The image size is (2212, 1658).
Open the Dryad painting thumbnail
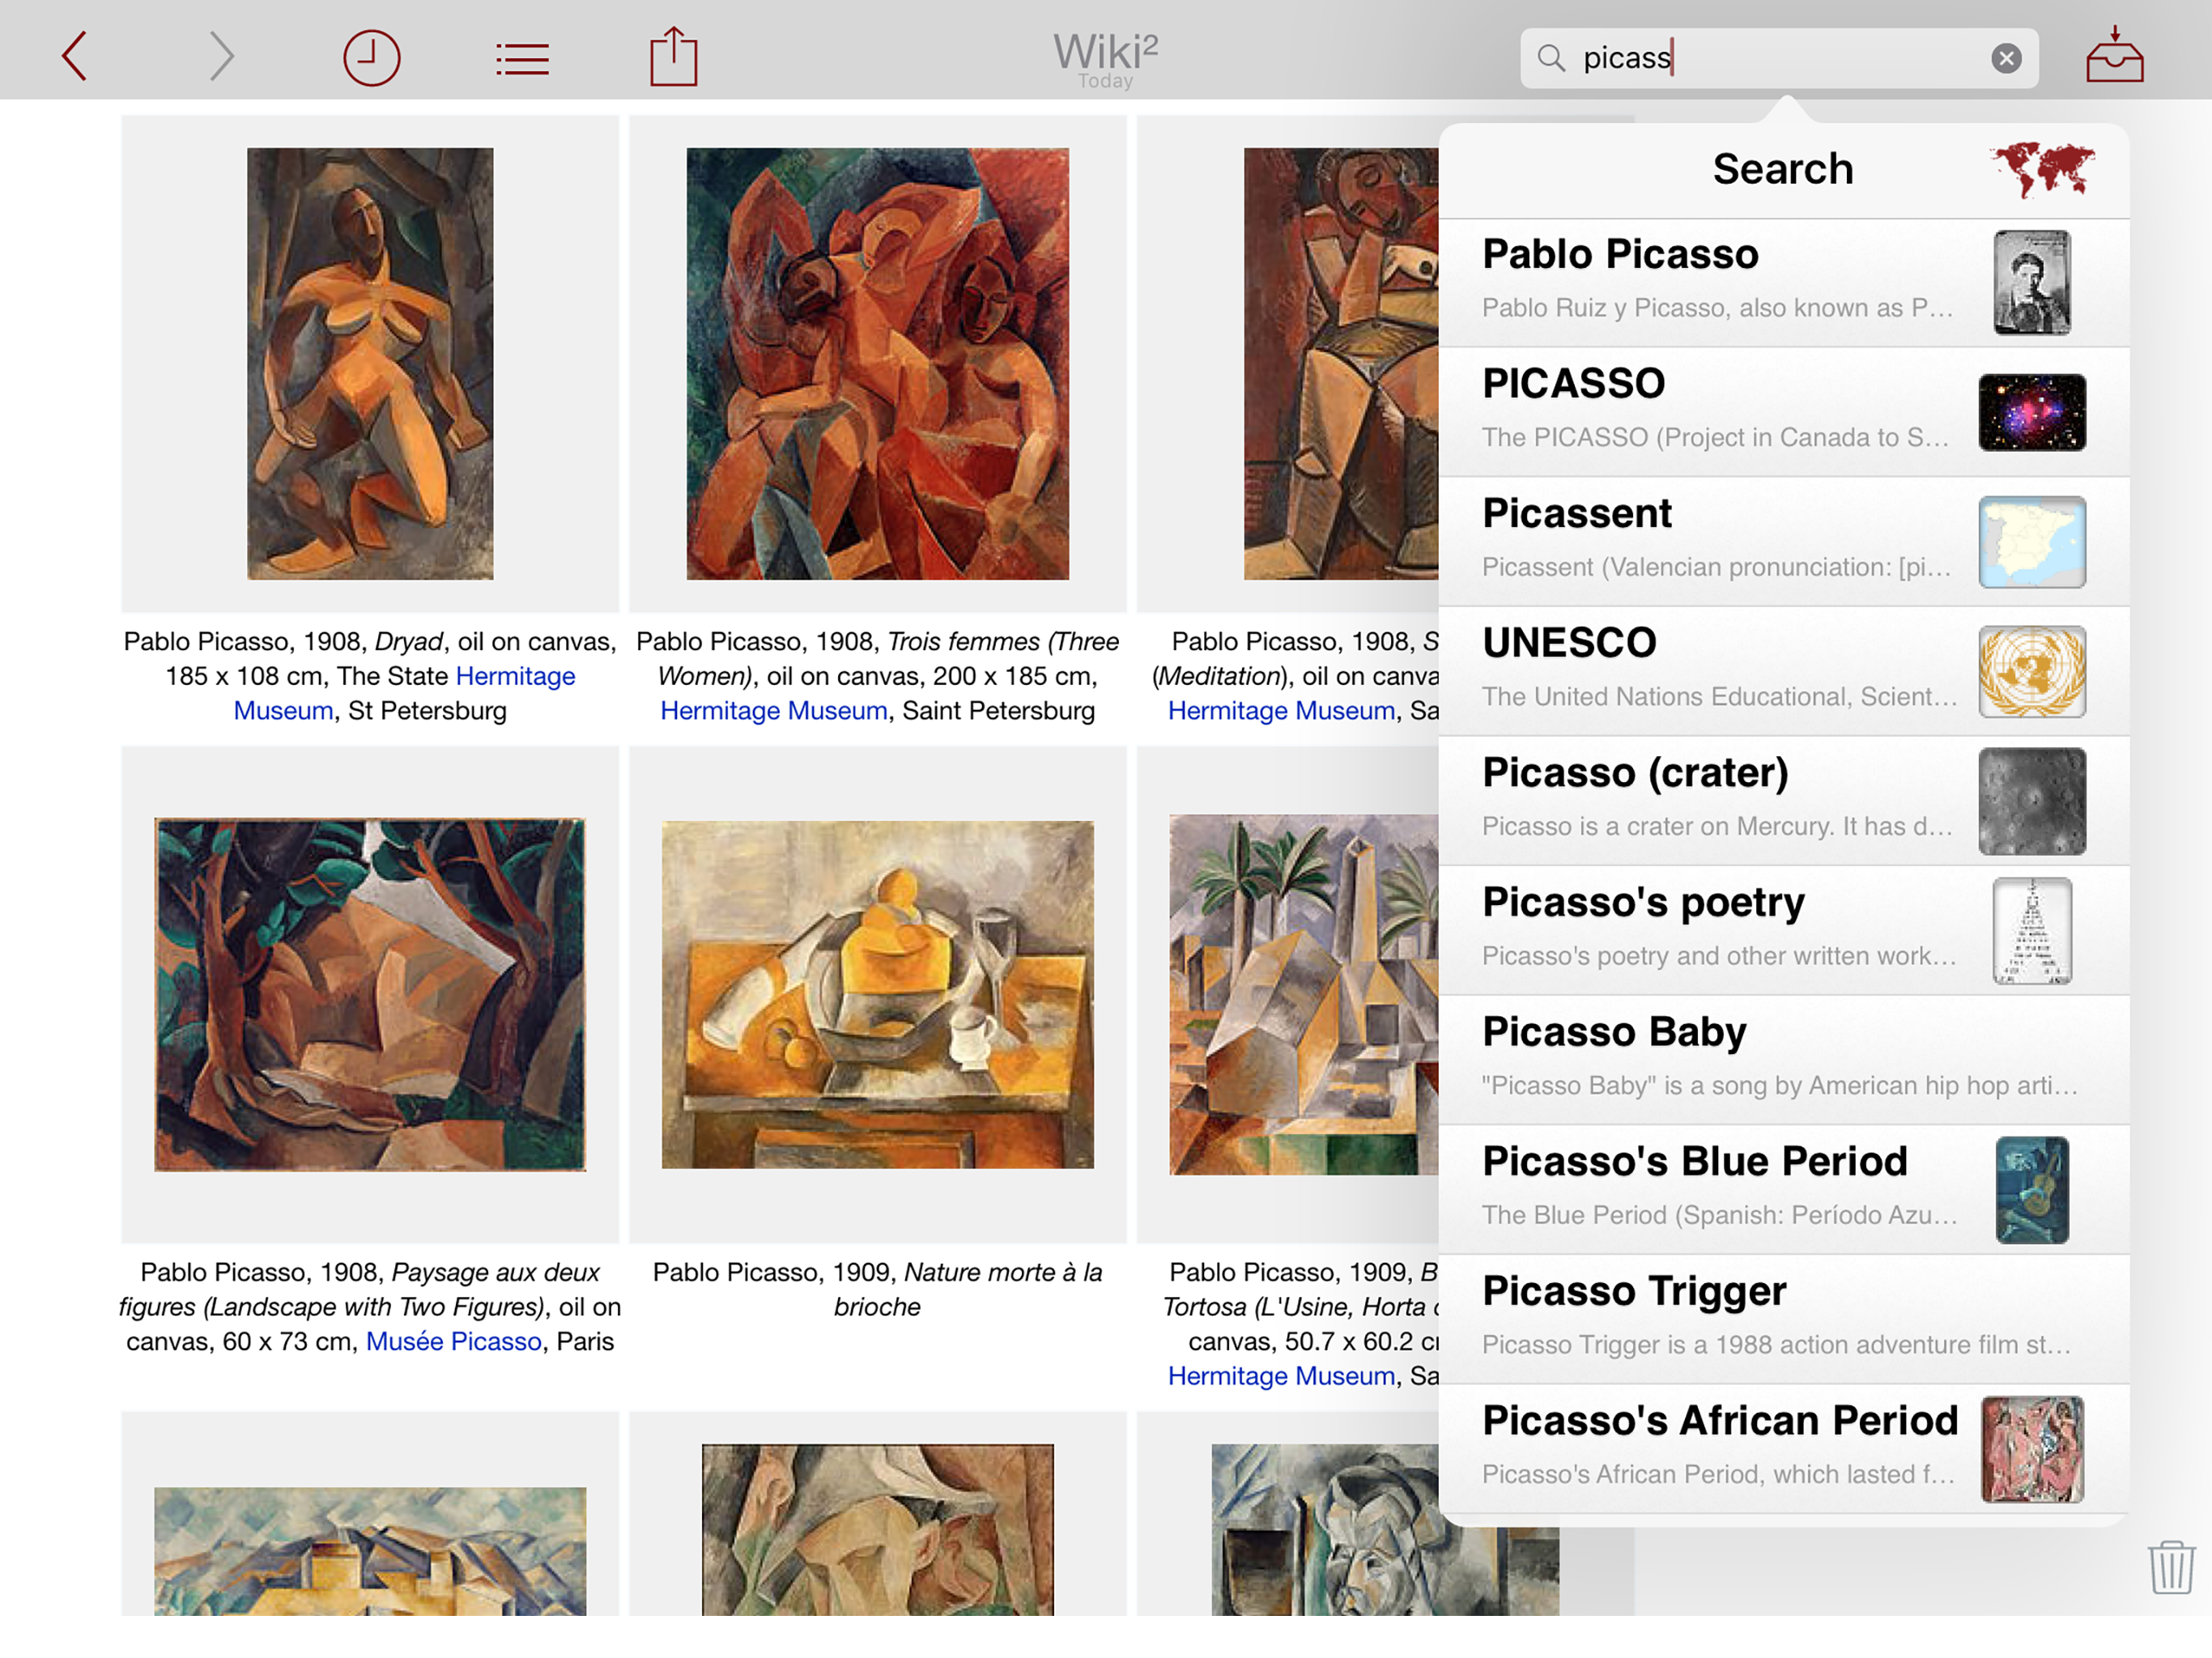370,364
